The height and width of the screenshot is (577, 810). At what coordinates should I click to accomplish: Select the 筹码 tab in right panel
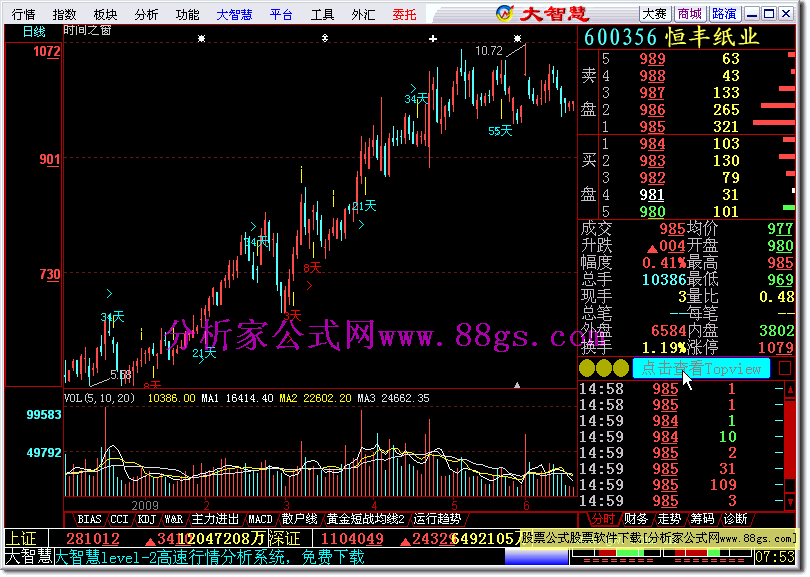(702, 519)
